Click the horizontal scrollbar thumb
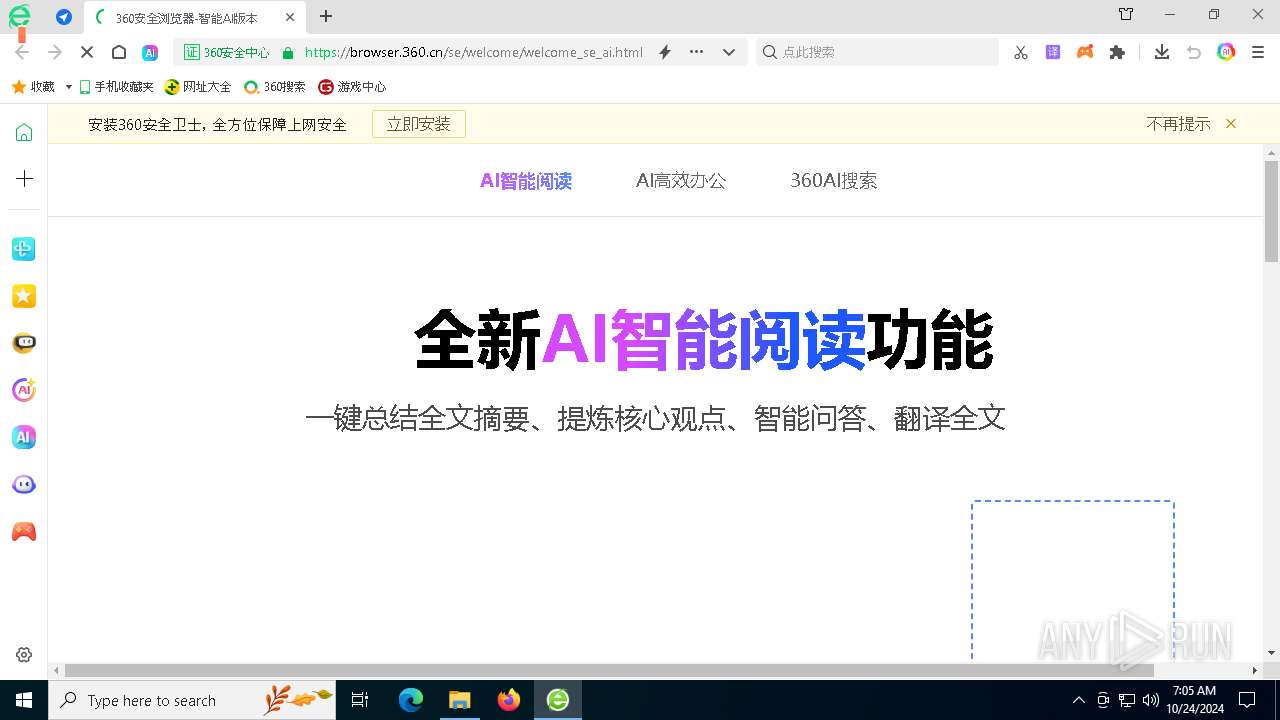This screenshot has height=720, width=1280. tap(609, 670)
